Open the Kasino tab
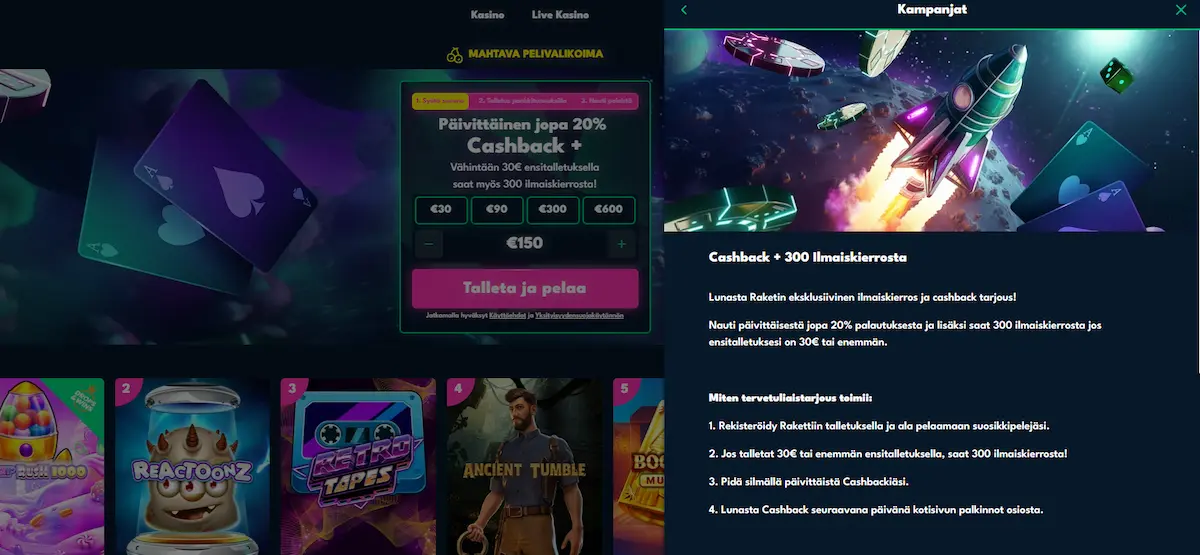The height and width of the screenshot is (555, 1200). (x=488, y=15)
